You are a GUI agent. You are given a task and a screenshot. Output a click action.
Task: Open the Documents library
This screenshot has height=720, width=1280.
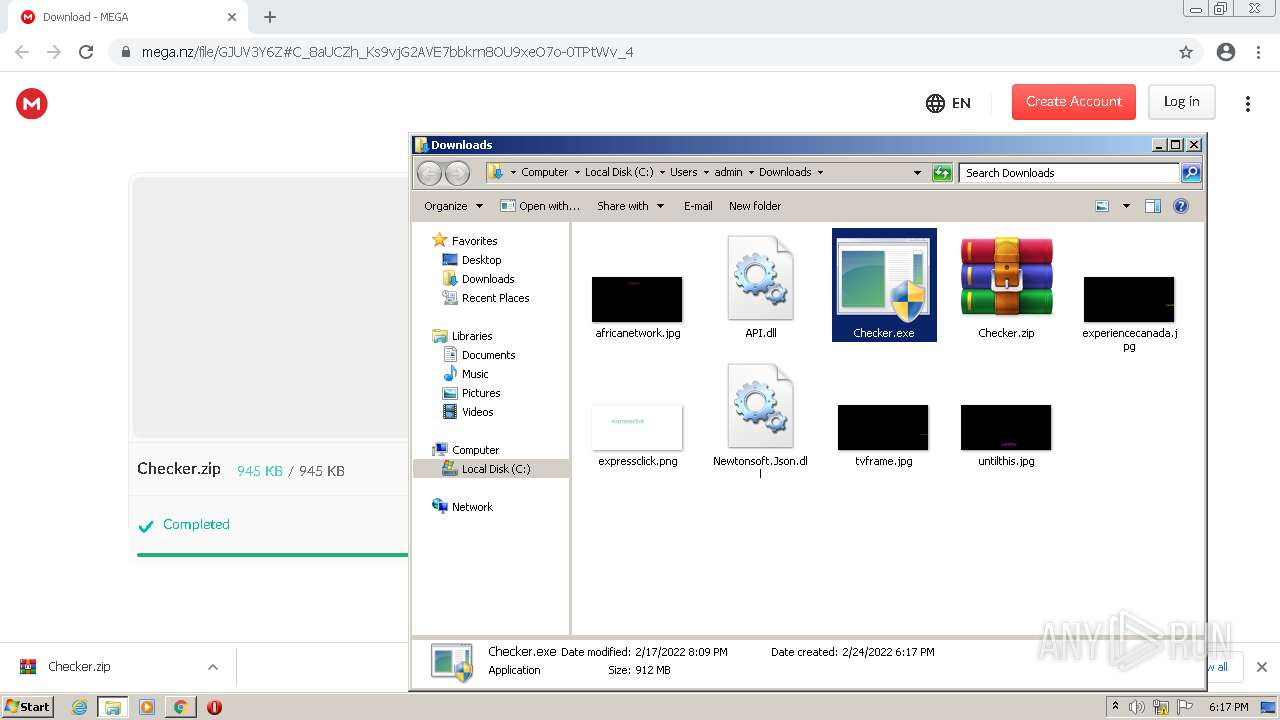[488, 355]
